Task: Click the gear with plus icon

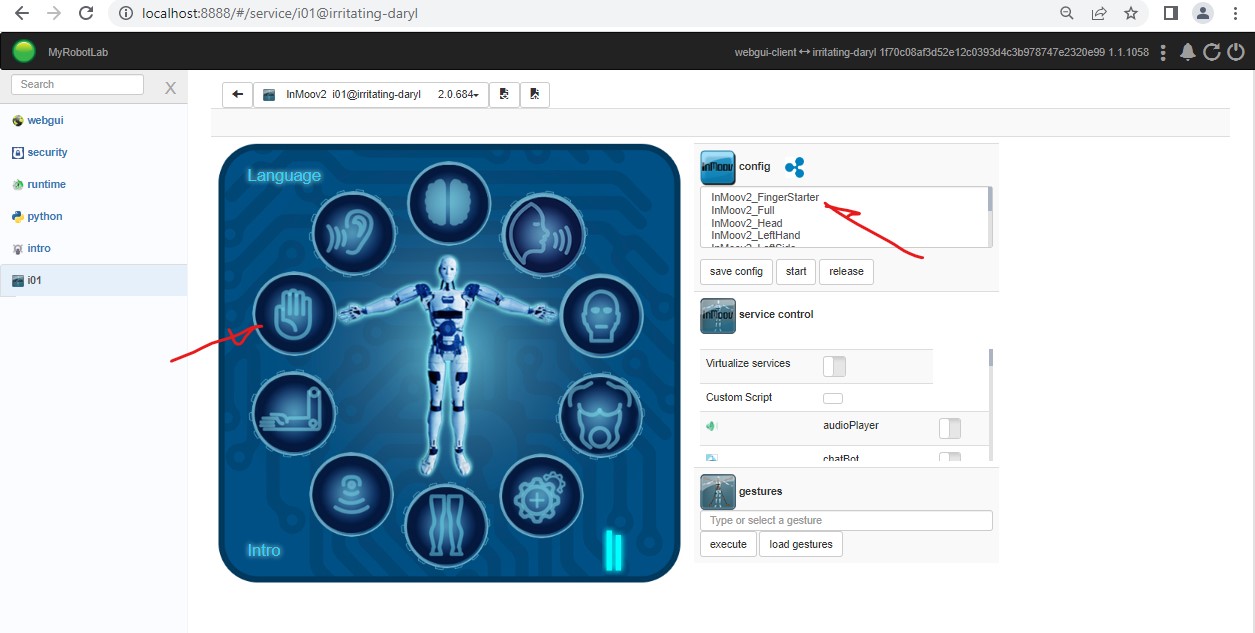Action: pyautogui.click(x=540, y=497)
